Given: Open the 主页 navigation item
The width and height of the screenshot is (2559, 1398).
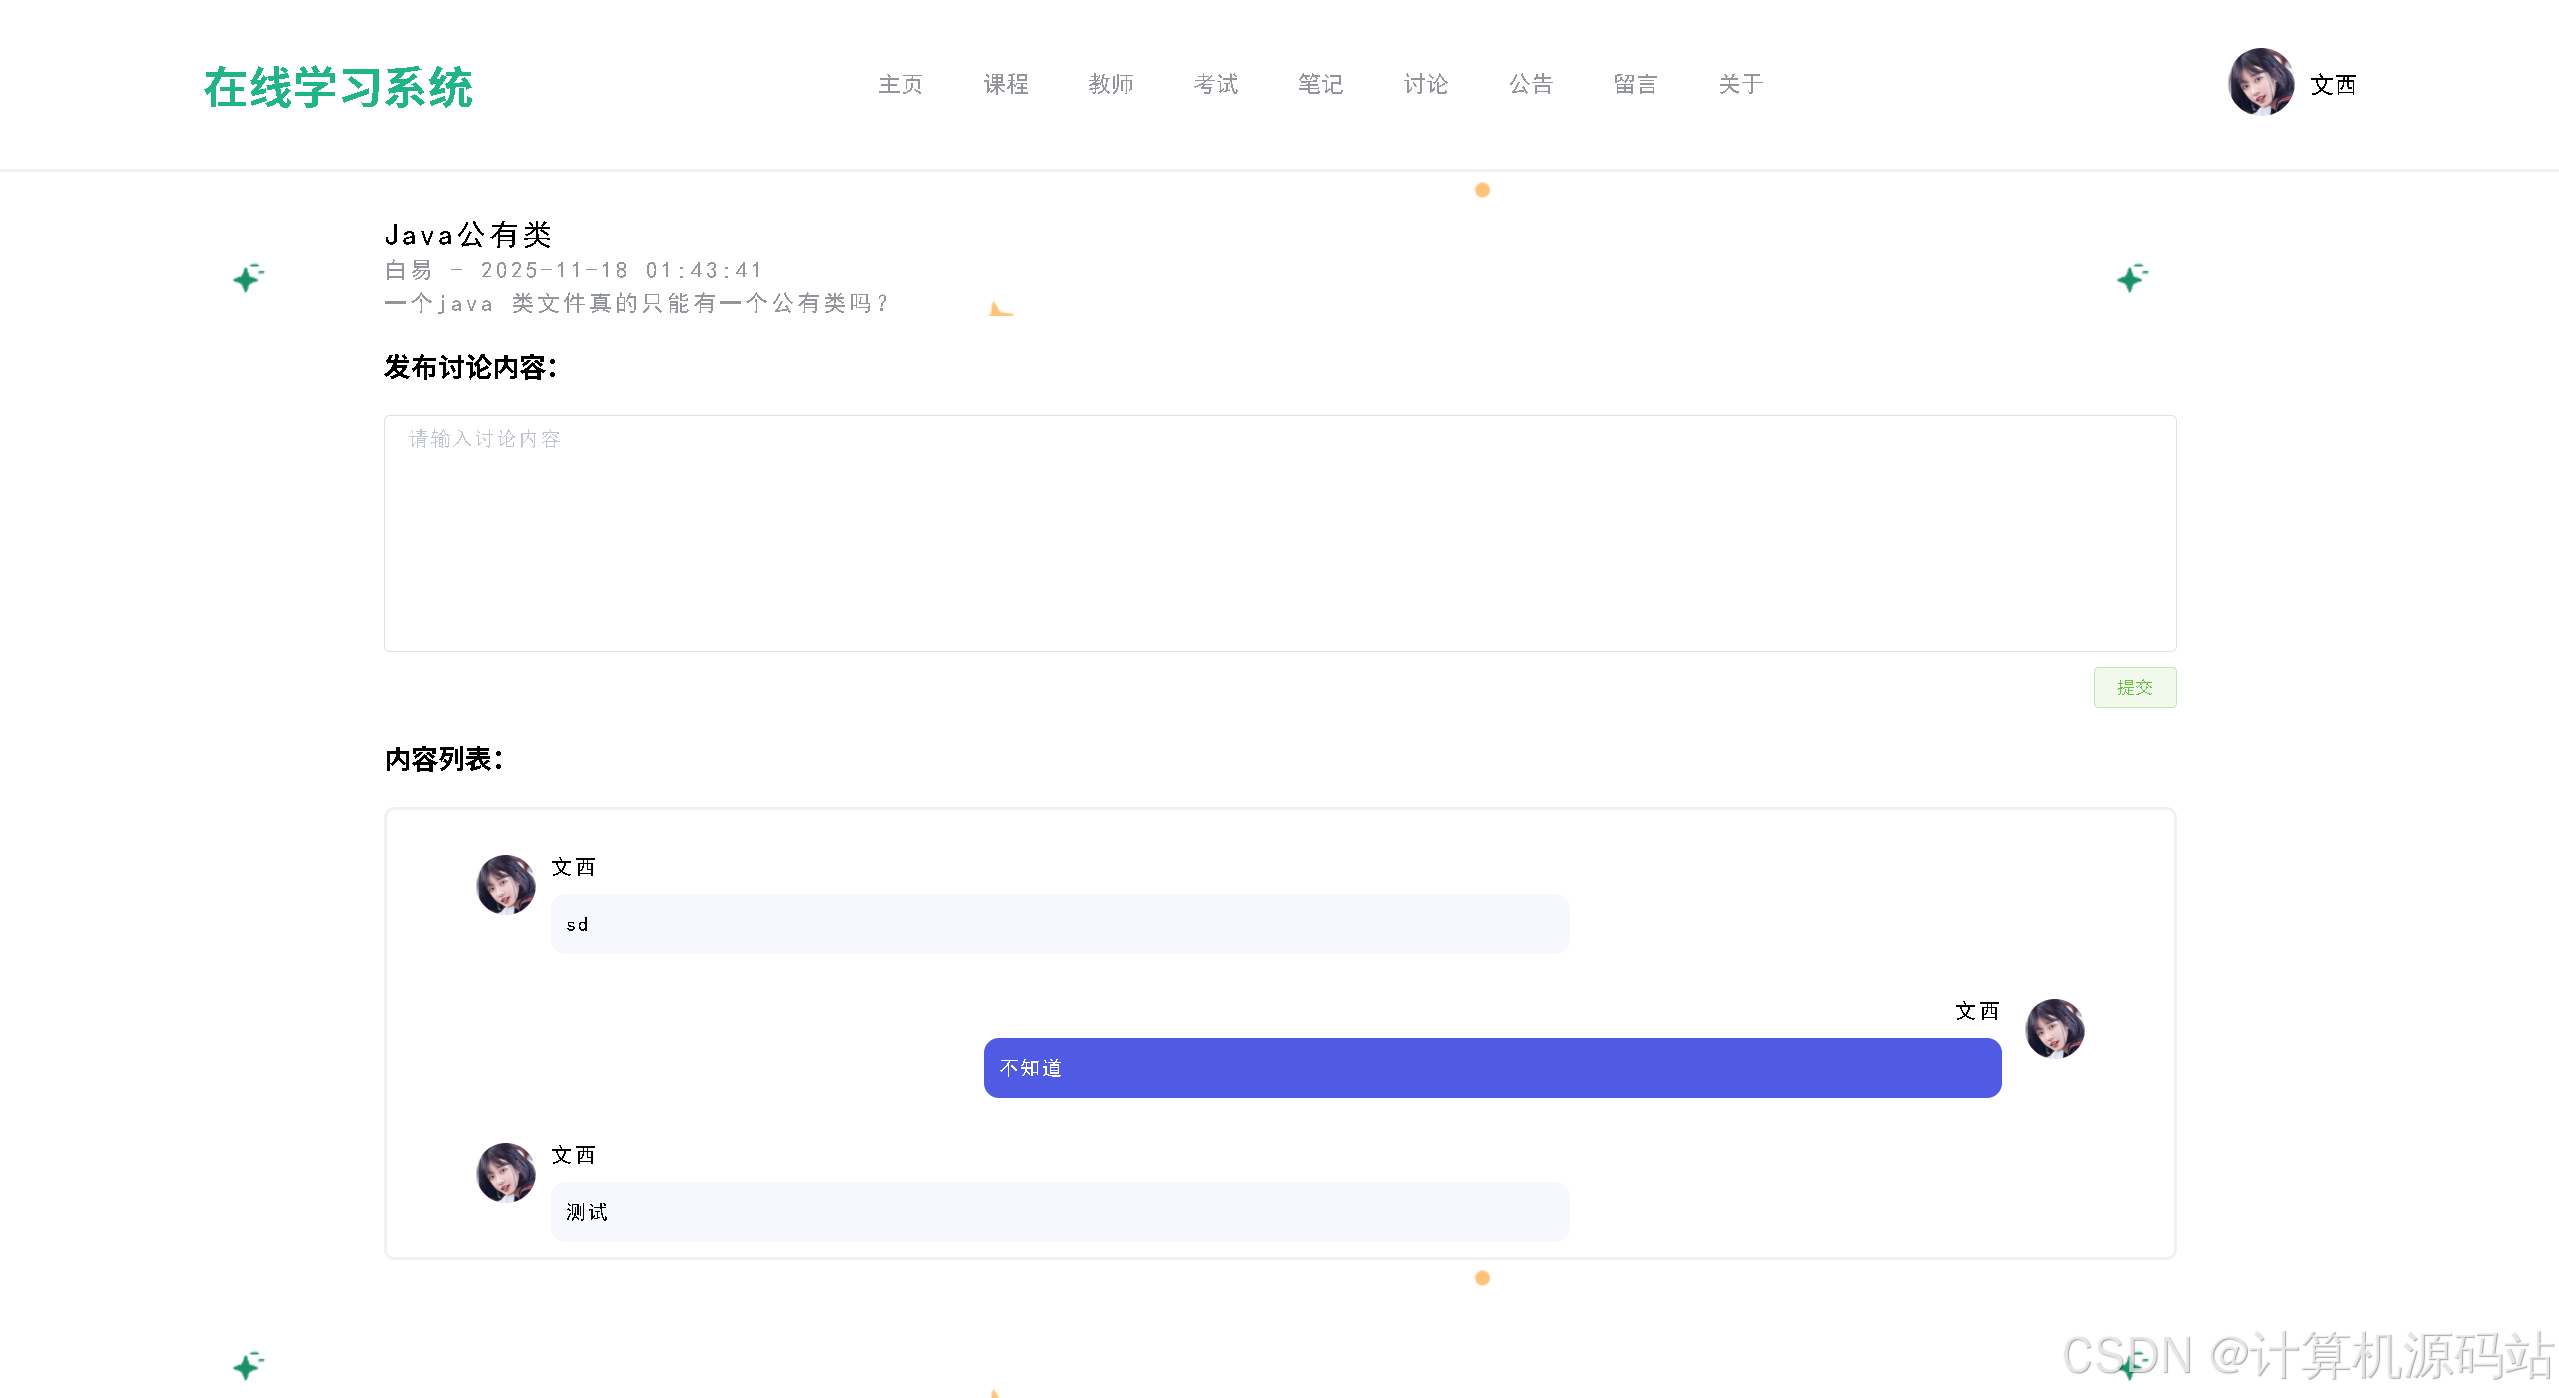Looking at the screenshot, I should pyautogui.click(x=900, y=84).
